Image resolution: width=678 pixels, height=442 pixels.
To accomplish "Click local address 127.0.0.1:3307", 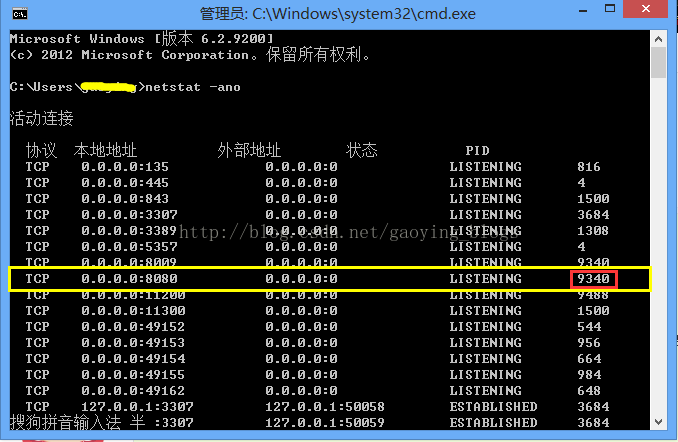I will (137, 407).
